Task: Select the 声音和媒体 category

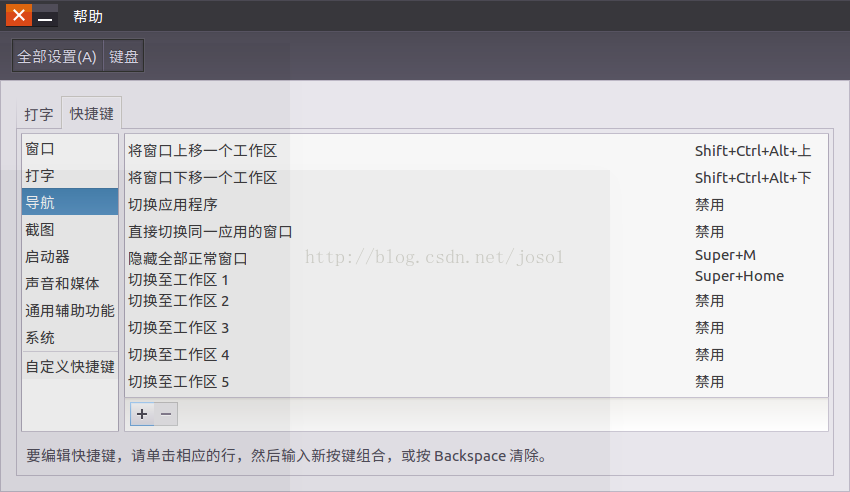Action: tap(70, 283)
